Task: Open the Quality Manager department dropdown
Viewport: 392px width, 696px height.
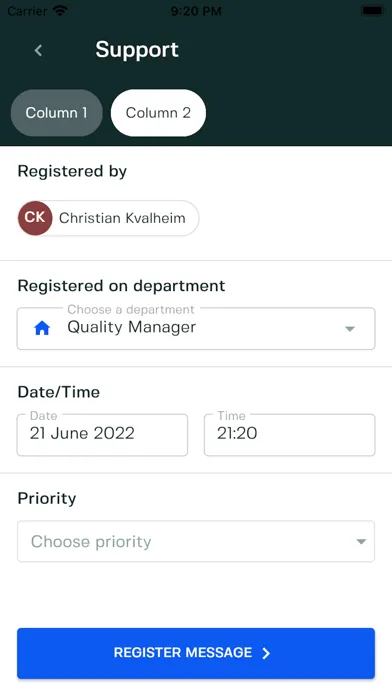Action: click(196, 328)
